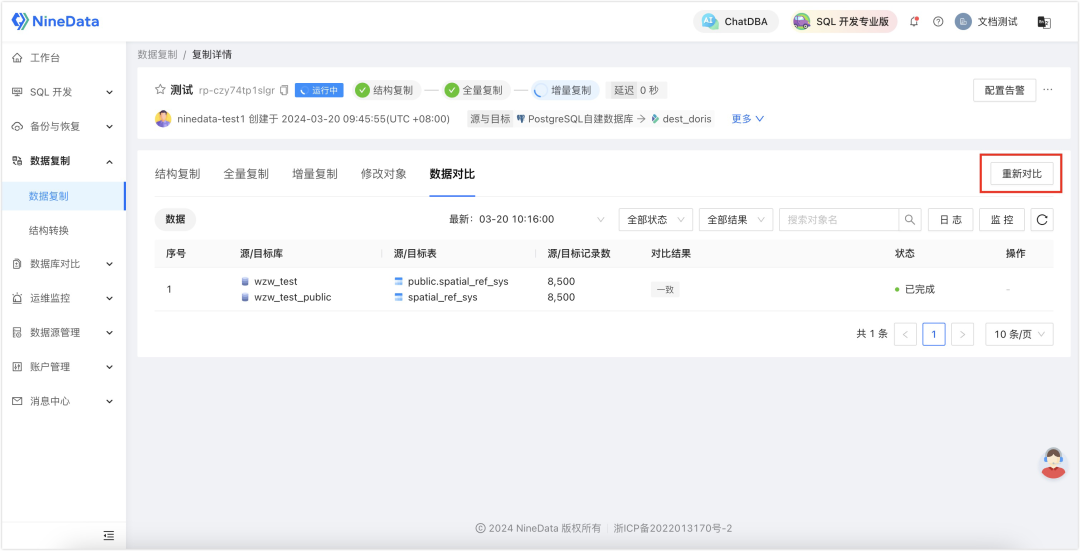Refresh the comparison list

(x=1042, y=220)
